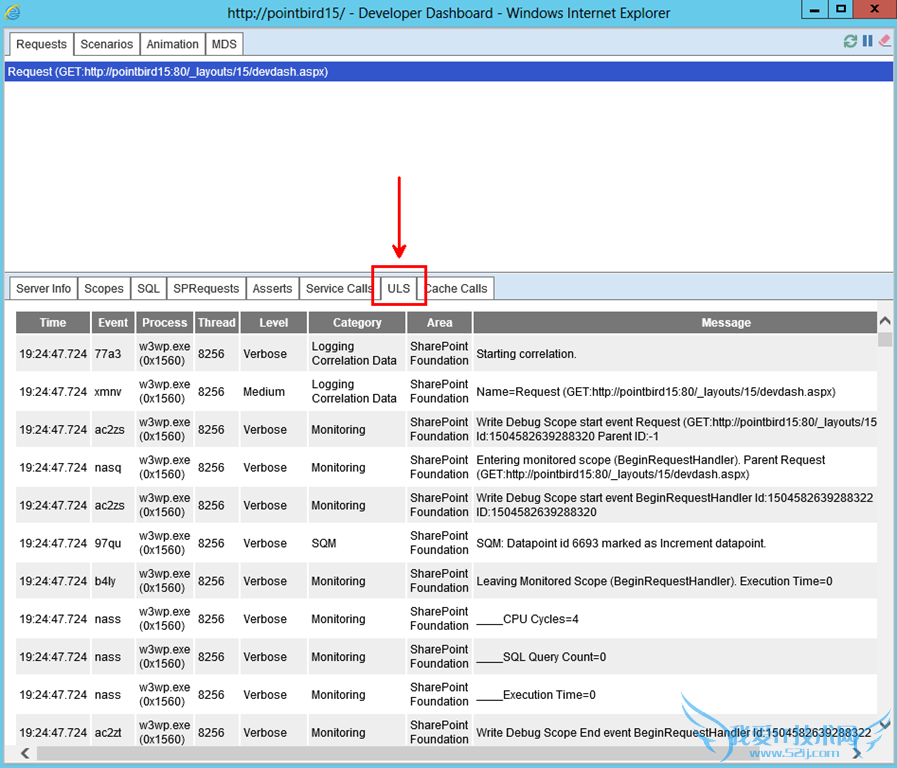Open the Cache Calls tab
The image size is (897, 768).
(x=456, y=288)
